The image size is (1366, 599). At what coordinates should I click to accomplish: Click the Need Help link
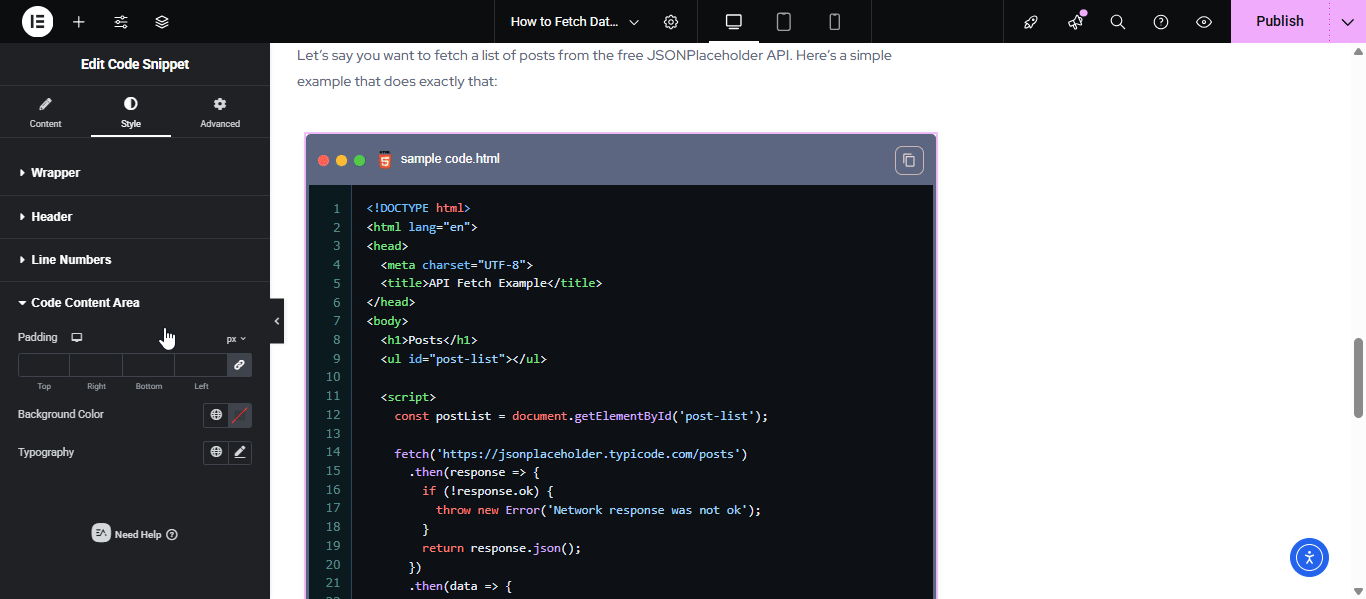click(138, 535)
